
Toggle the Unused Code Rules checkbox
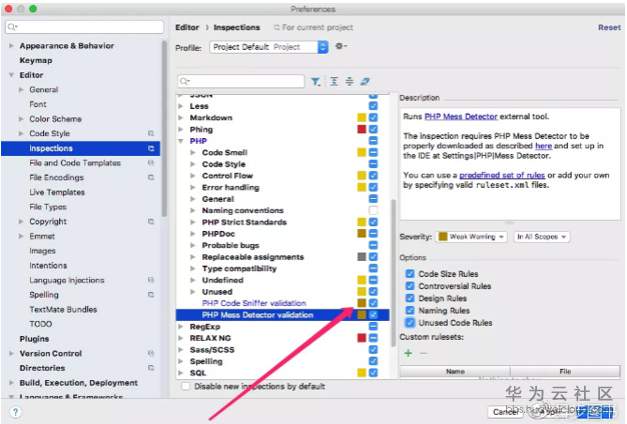pos(409,322)
